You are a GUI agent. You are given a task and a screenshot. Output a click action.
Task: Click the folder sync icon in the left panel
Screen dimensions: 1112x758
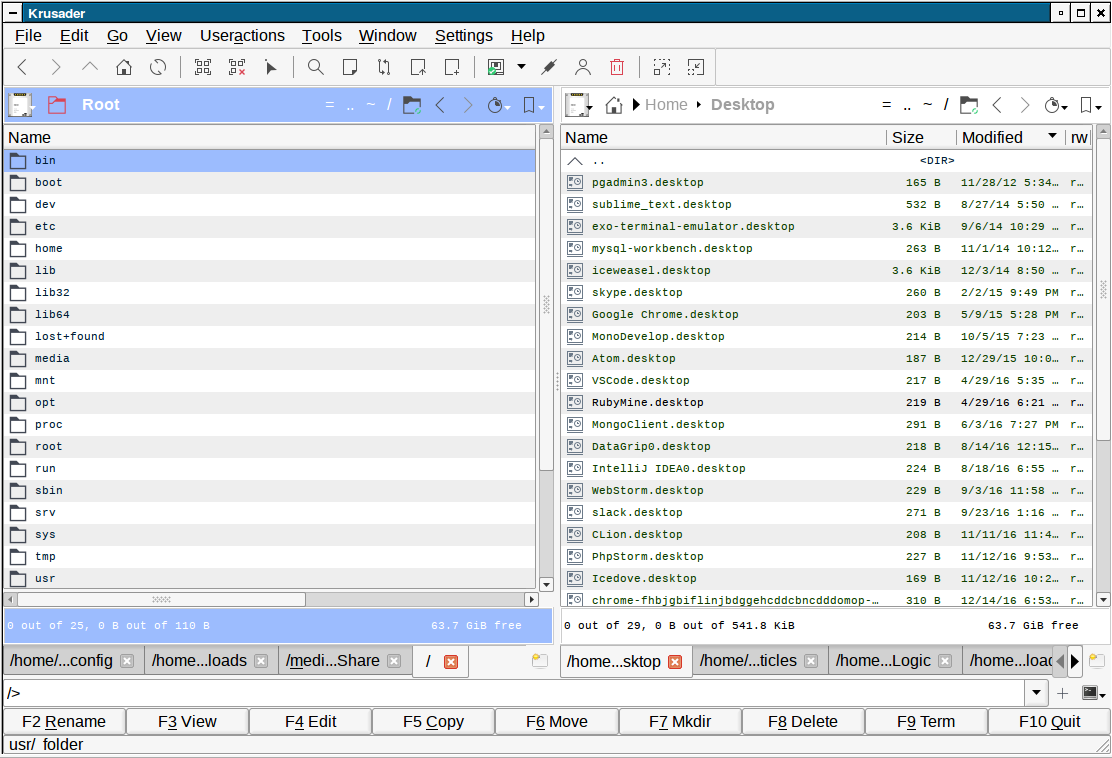[411, 105]
